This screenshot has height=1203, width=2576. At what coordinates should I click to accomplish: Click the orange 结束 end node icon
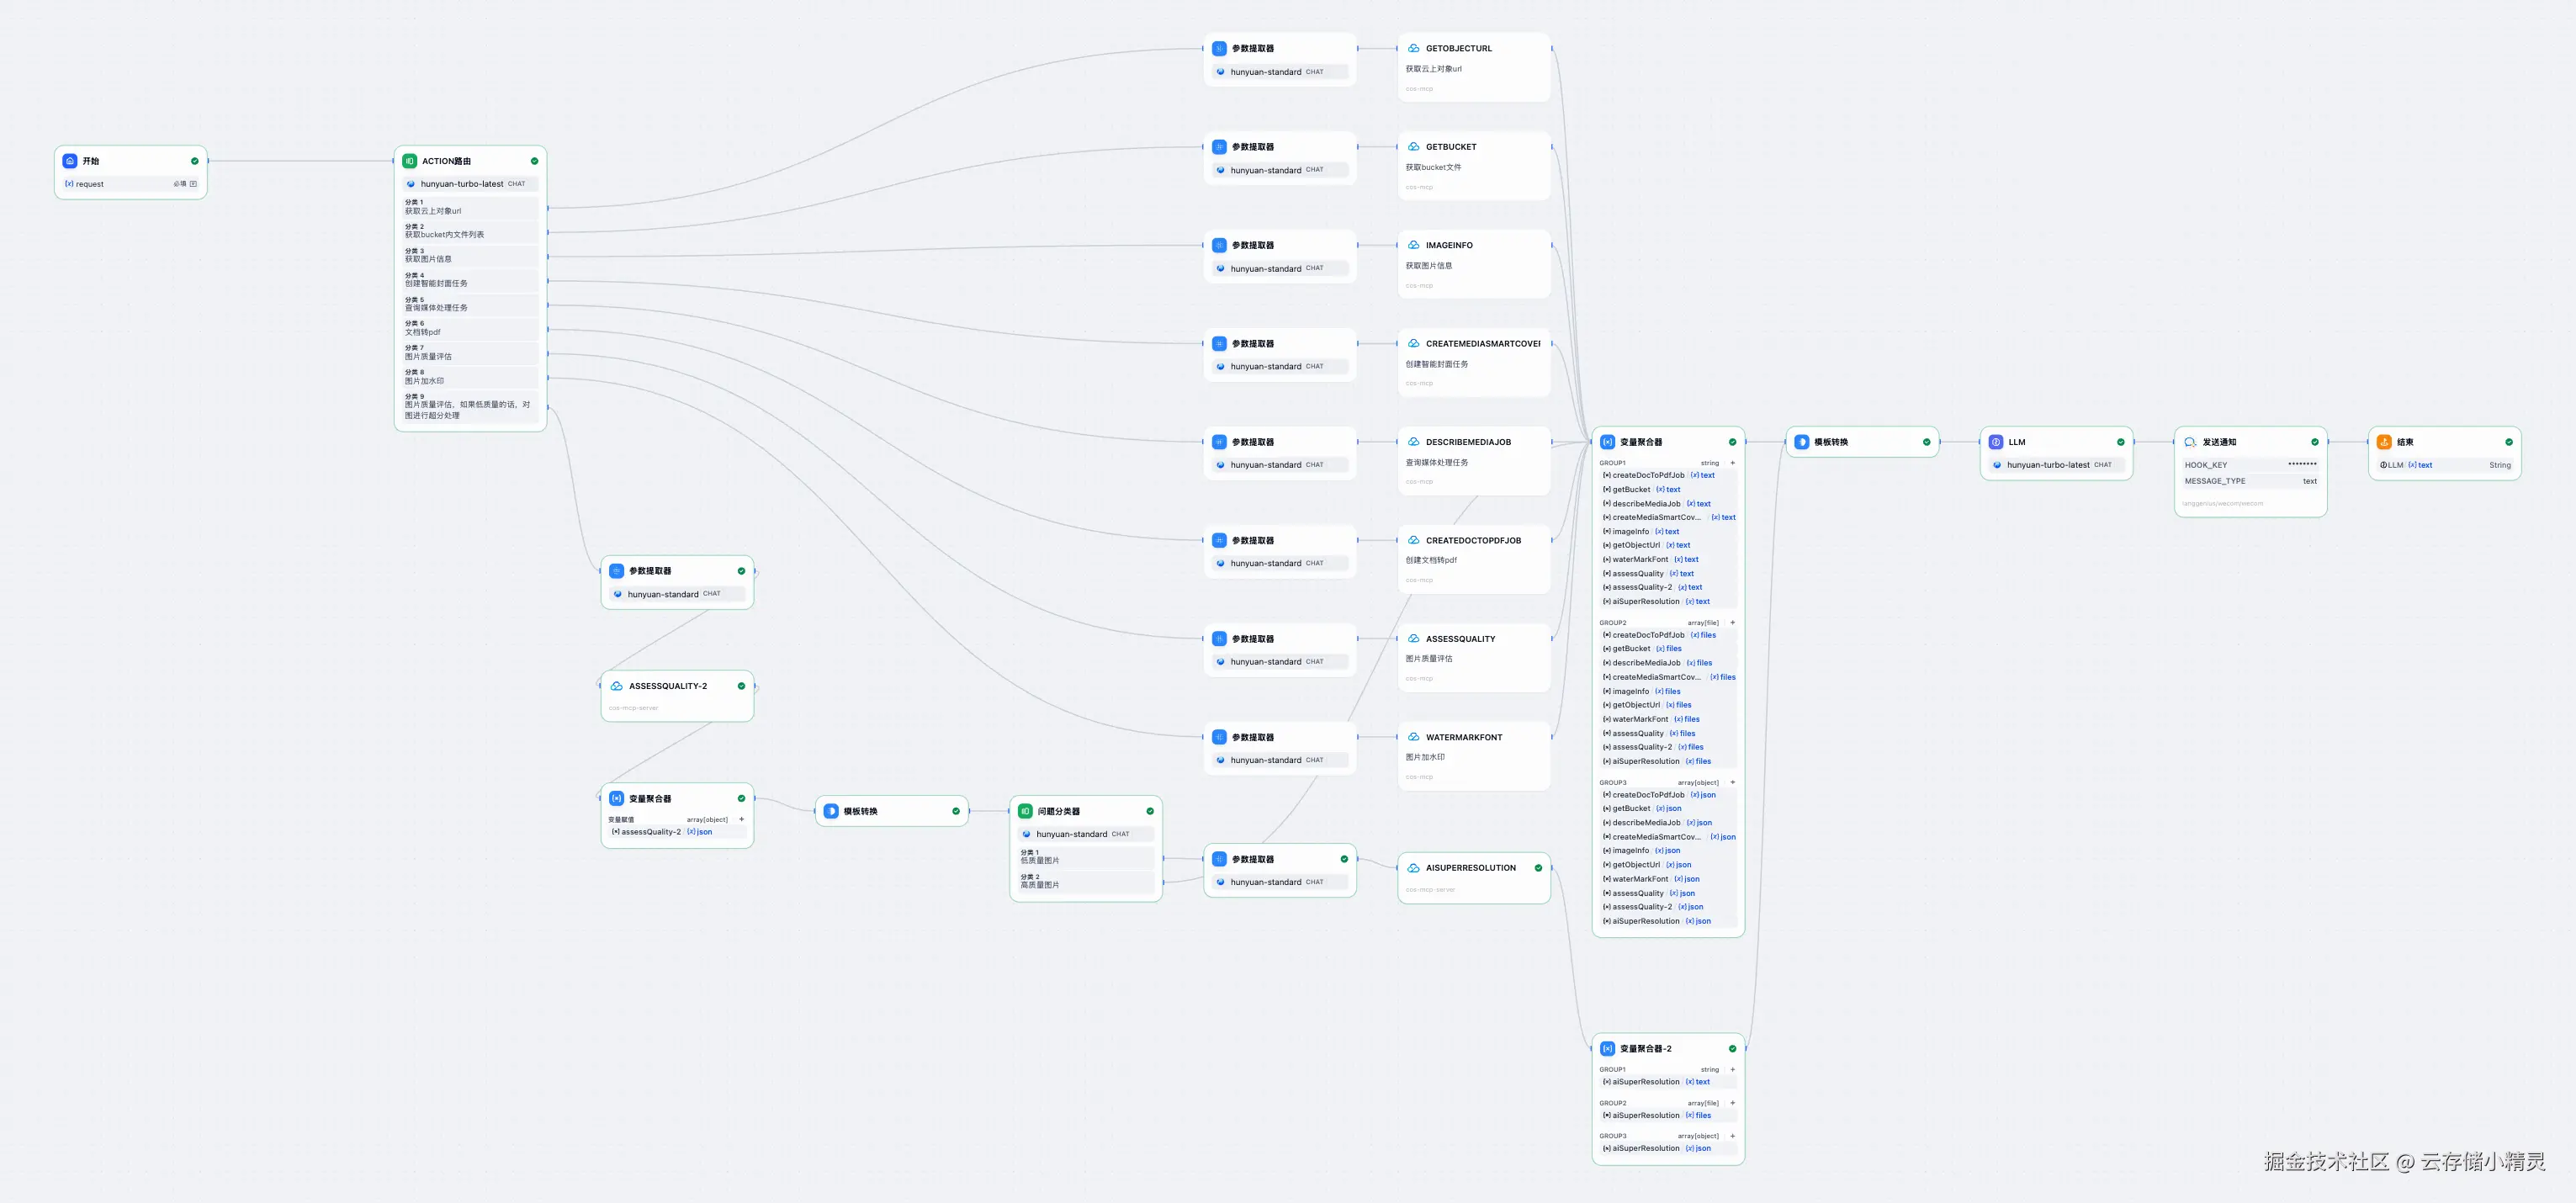coord(2383,442)
